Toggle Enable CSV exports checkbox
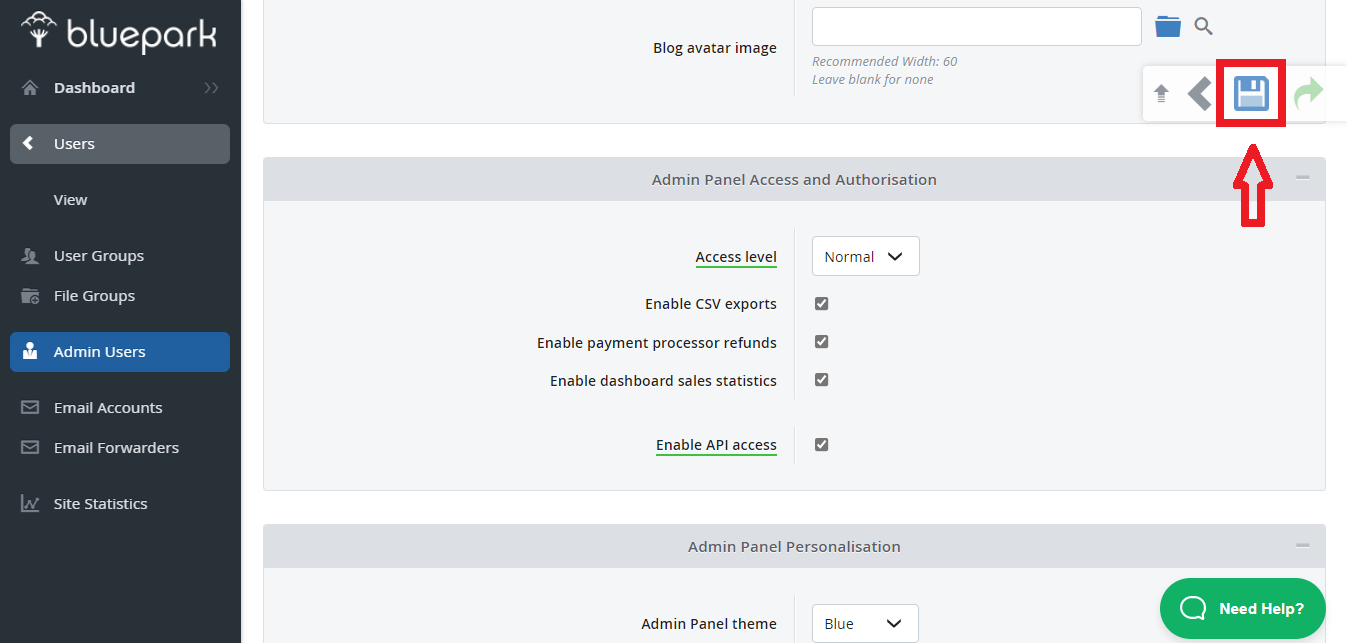This screenshot has width=1347, height=643. (x=821, y=304)
